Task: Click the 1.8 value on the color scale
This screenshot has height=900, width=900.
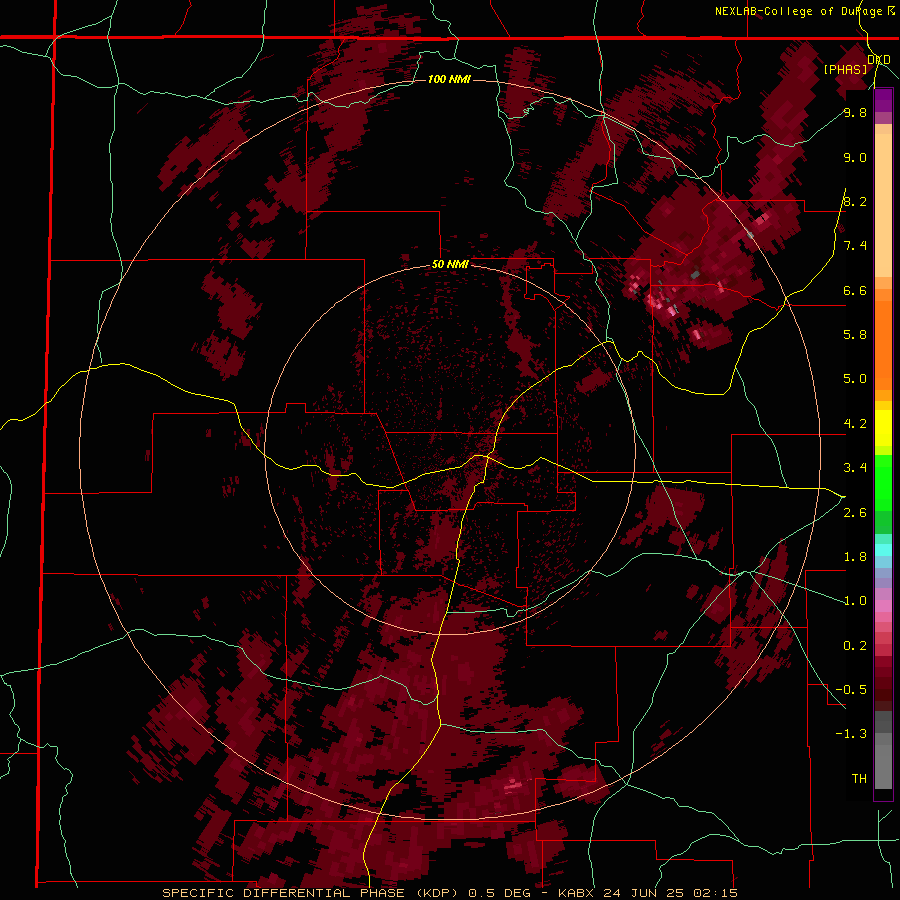Action: (855, 557)
